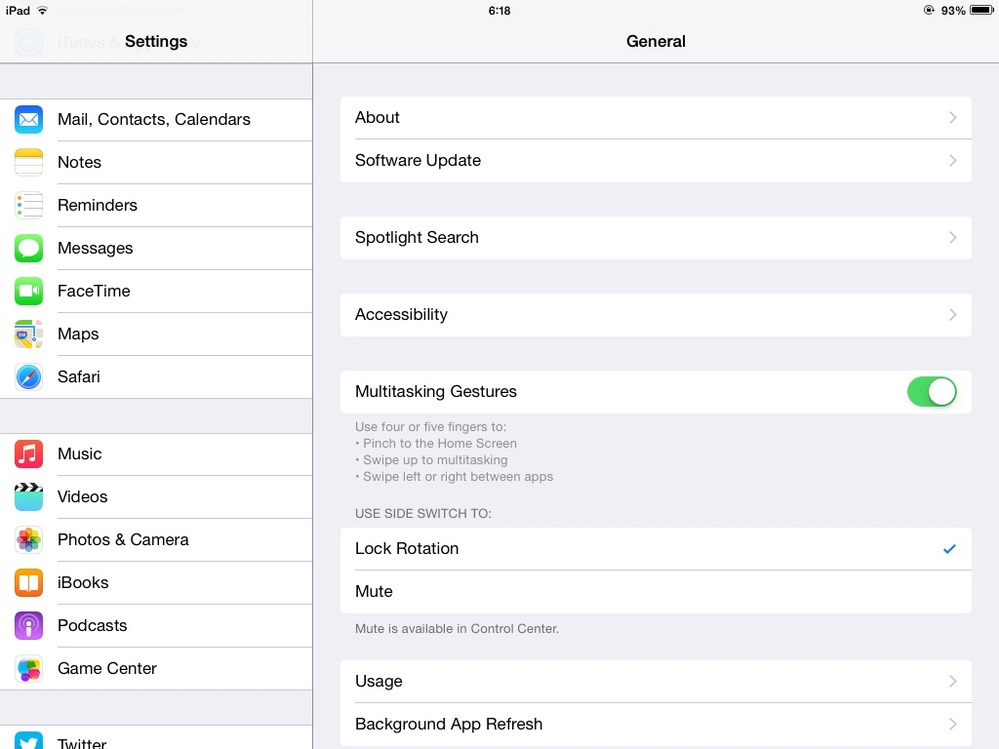Tap the Mail envelope icon
The height and width of the screenshot is (749, 999).
click(29, 119)
